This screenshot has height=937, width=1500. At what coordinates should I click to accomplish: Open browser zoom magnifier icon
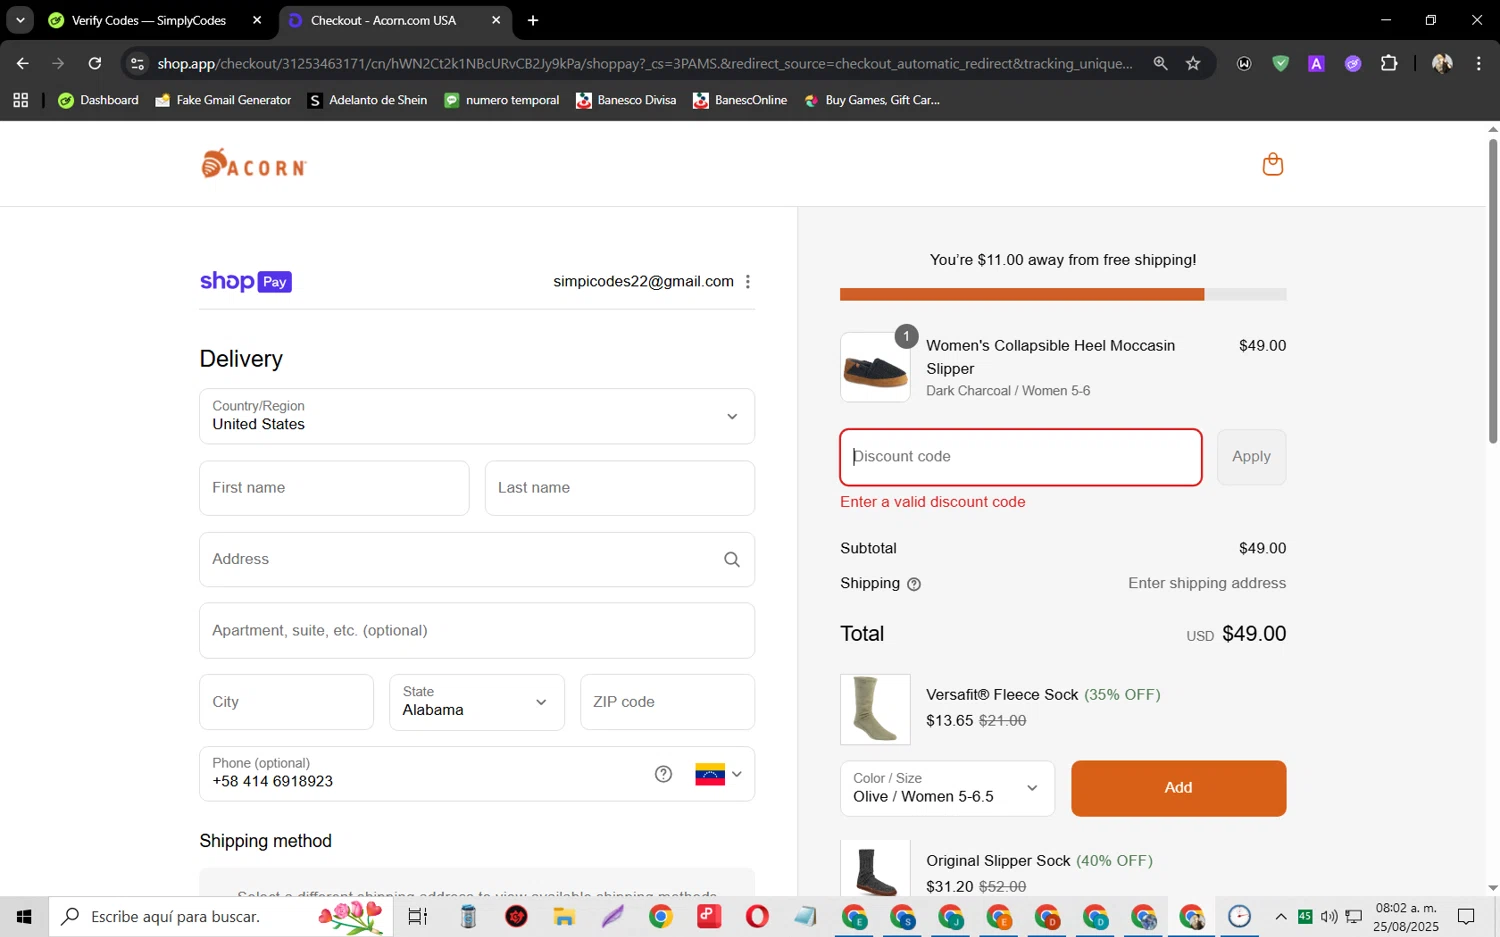click(x=1160, y=63)
